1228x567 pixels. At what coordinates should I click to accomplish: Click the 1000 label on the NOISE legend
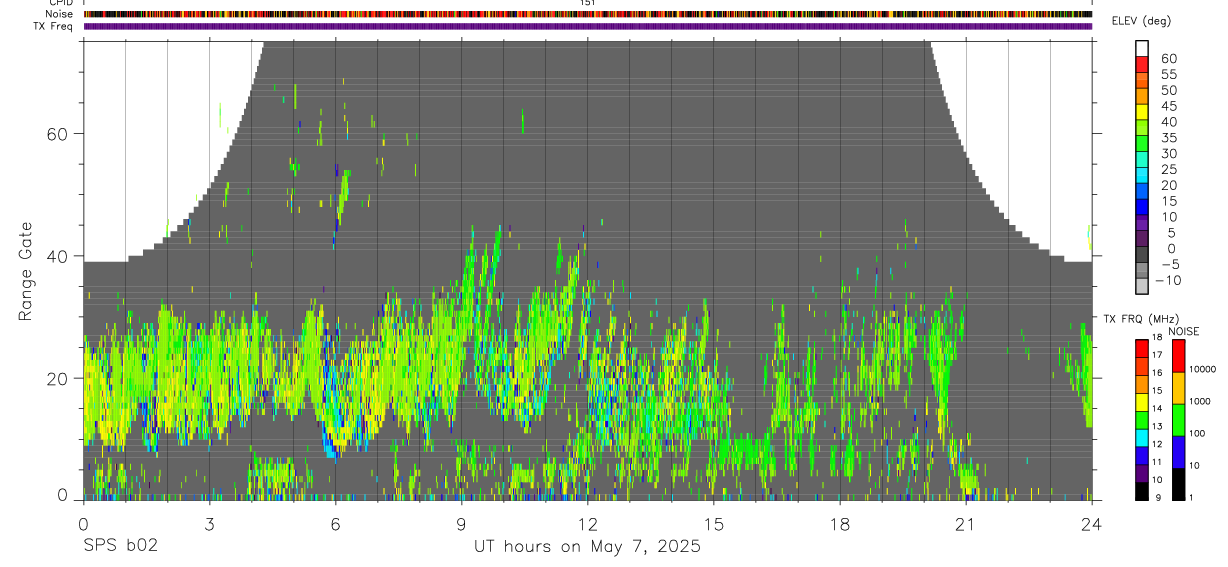tap(1199, 401)
